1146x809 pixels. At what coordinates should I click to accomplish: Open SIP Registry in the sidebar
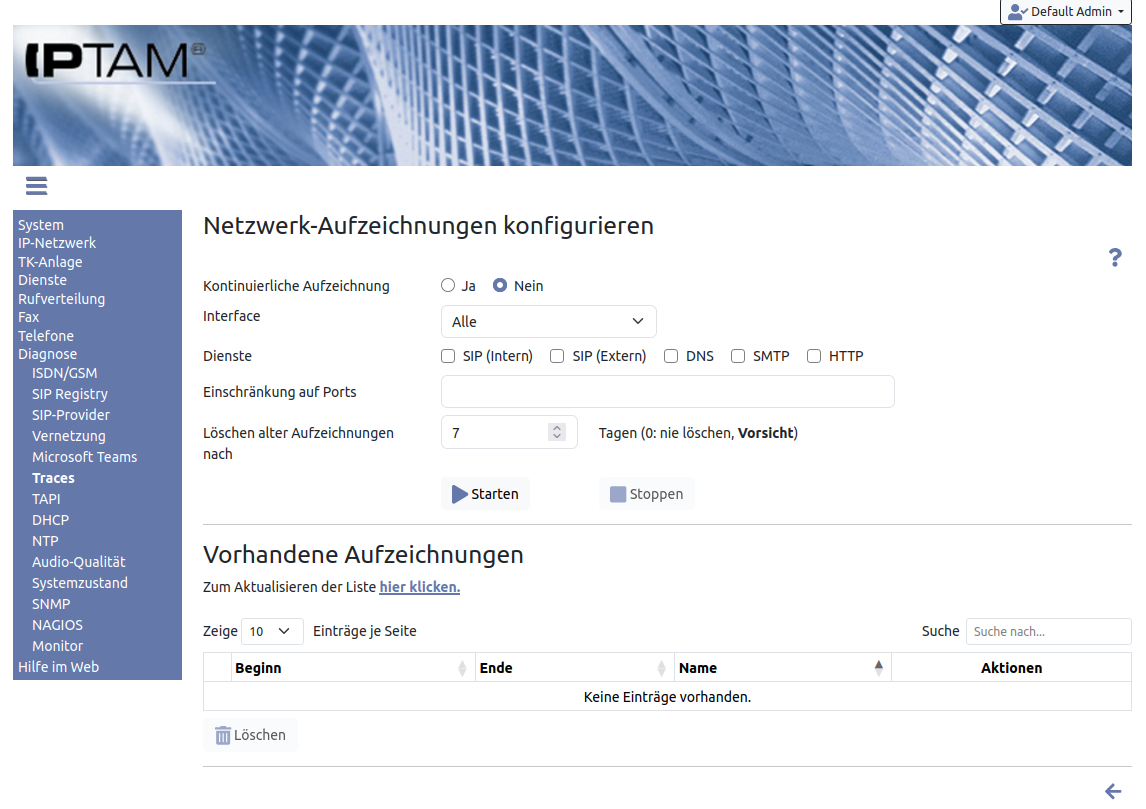tap(70, 394)
